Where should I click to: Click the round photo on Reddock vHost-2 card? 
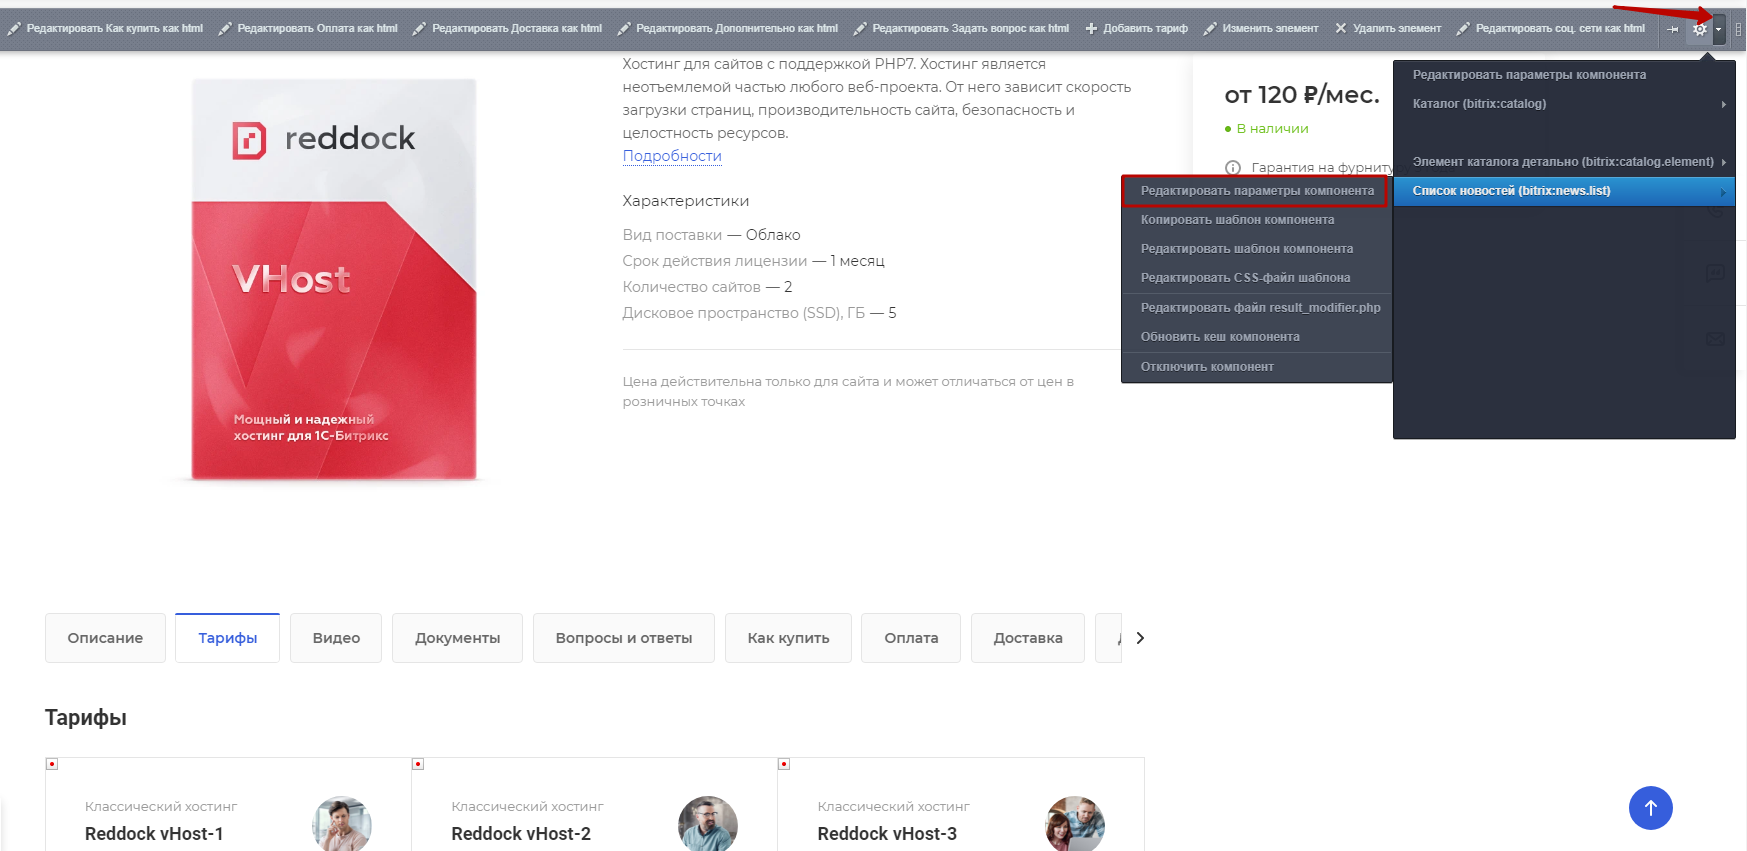point(708,824)
